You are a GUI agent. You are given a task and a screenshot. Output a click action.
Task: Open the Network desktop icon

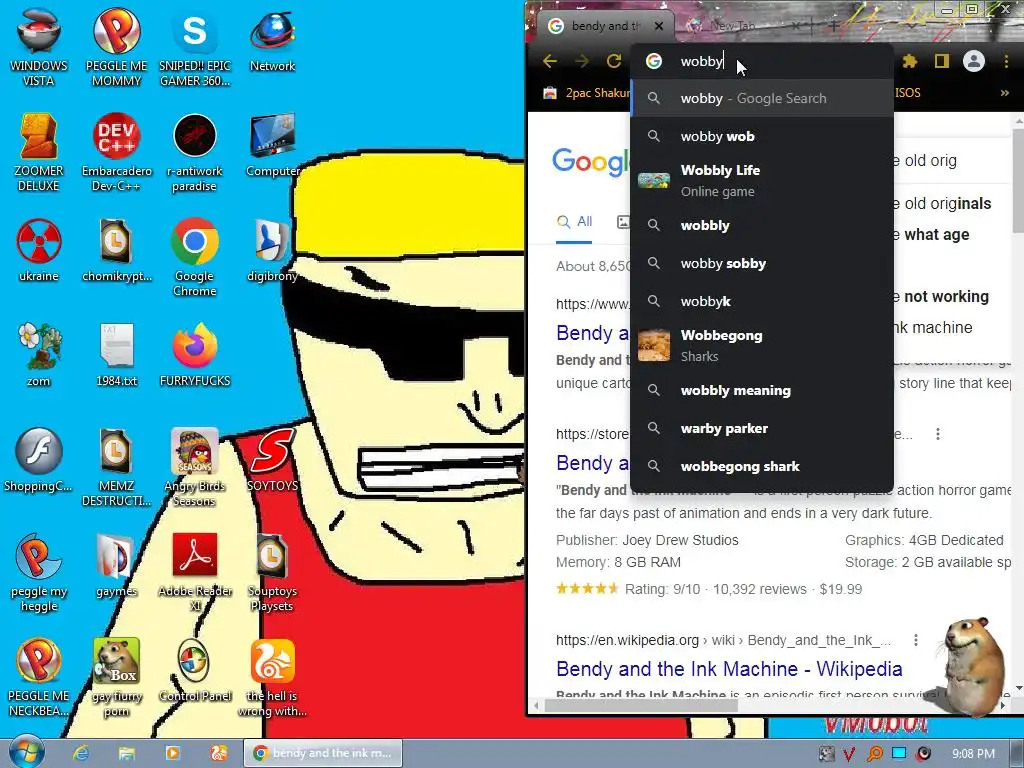point(272,40)
